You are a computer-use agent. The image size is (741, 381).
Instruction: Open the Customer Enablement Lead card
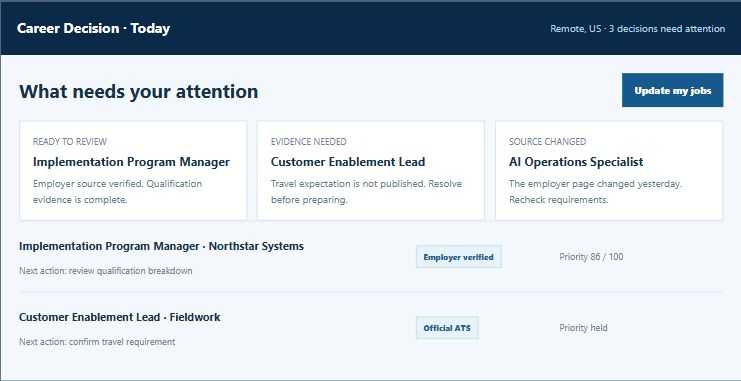pos(370,171)
